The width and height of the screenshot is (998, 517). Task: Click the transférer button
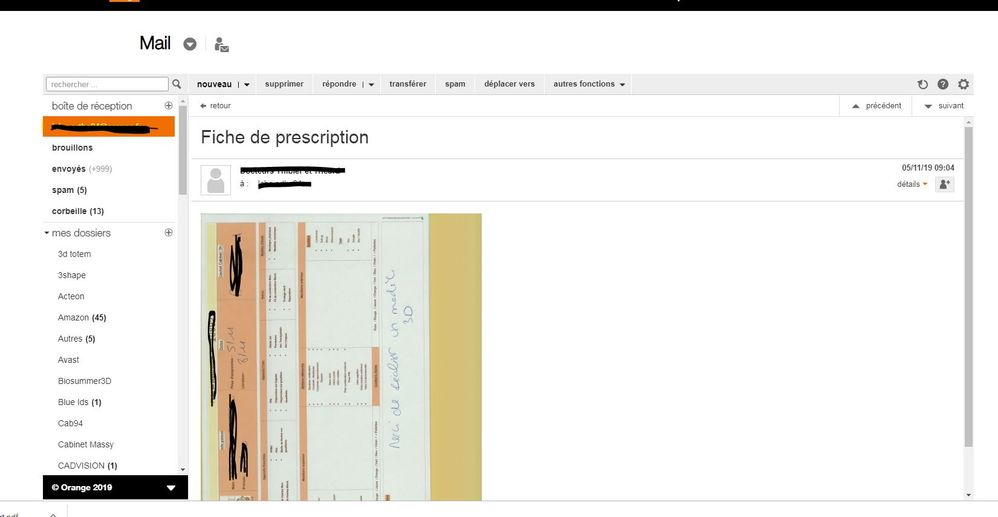click(x=407, y=85)
